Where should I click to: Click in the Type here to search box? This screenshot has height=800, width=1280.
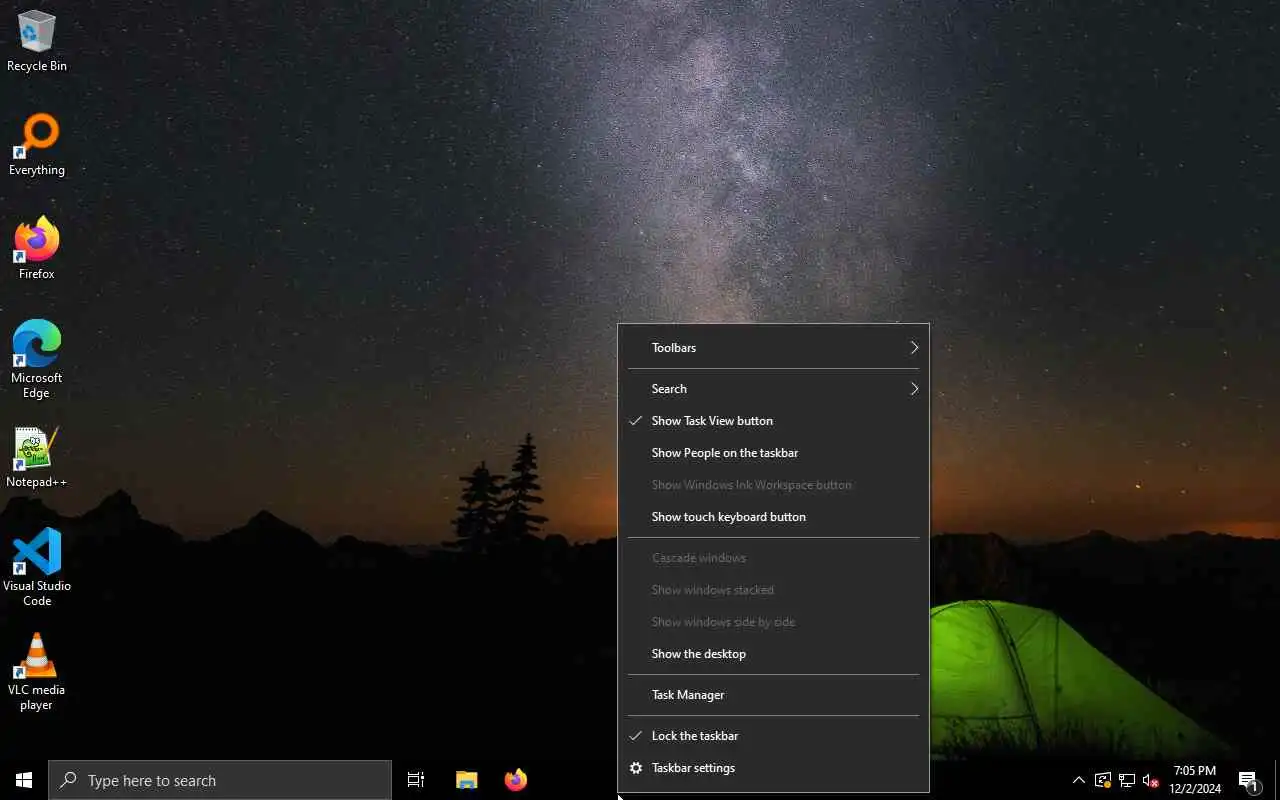pos(220,780)
